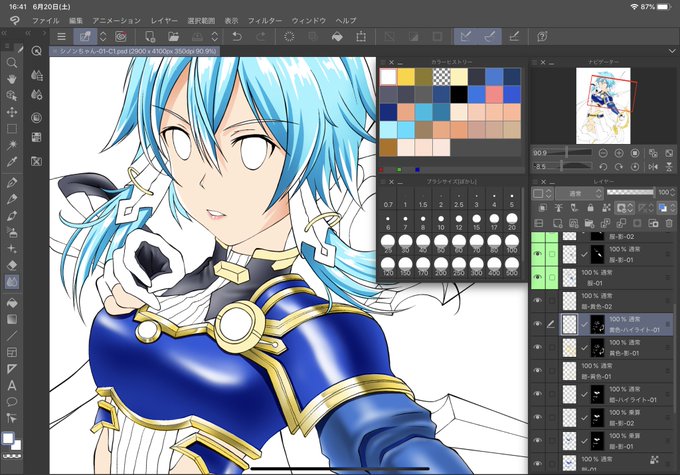
Task: Expand the command bar stepper beside the touch gesture icon
Action: click(x=103, y=37)
